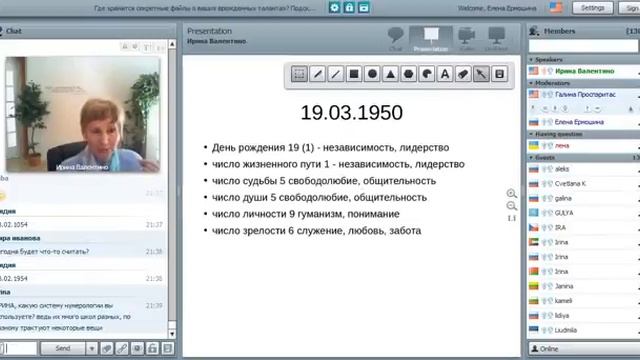The width and height of the screenshot is (640, 360).
Task: Select the rectangle shape tool
Action: pos(354,74)
